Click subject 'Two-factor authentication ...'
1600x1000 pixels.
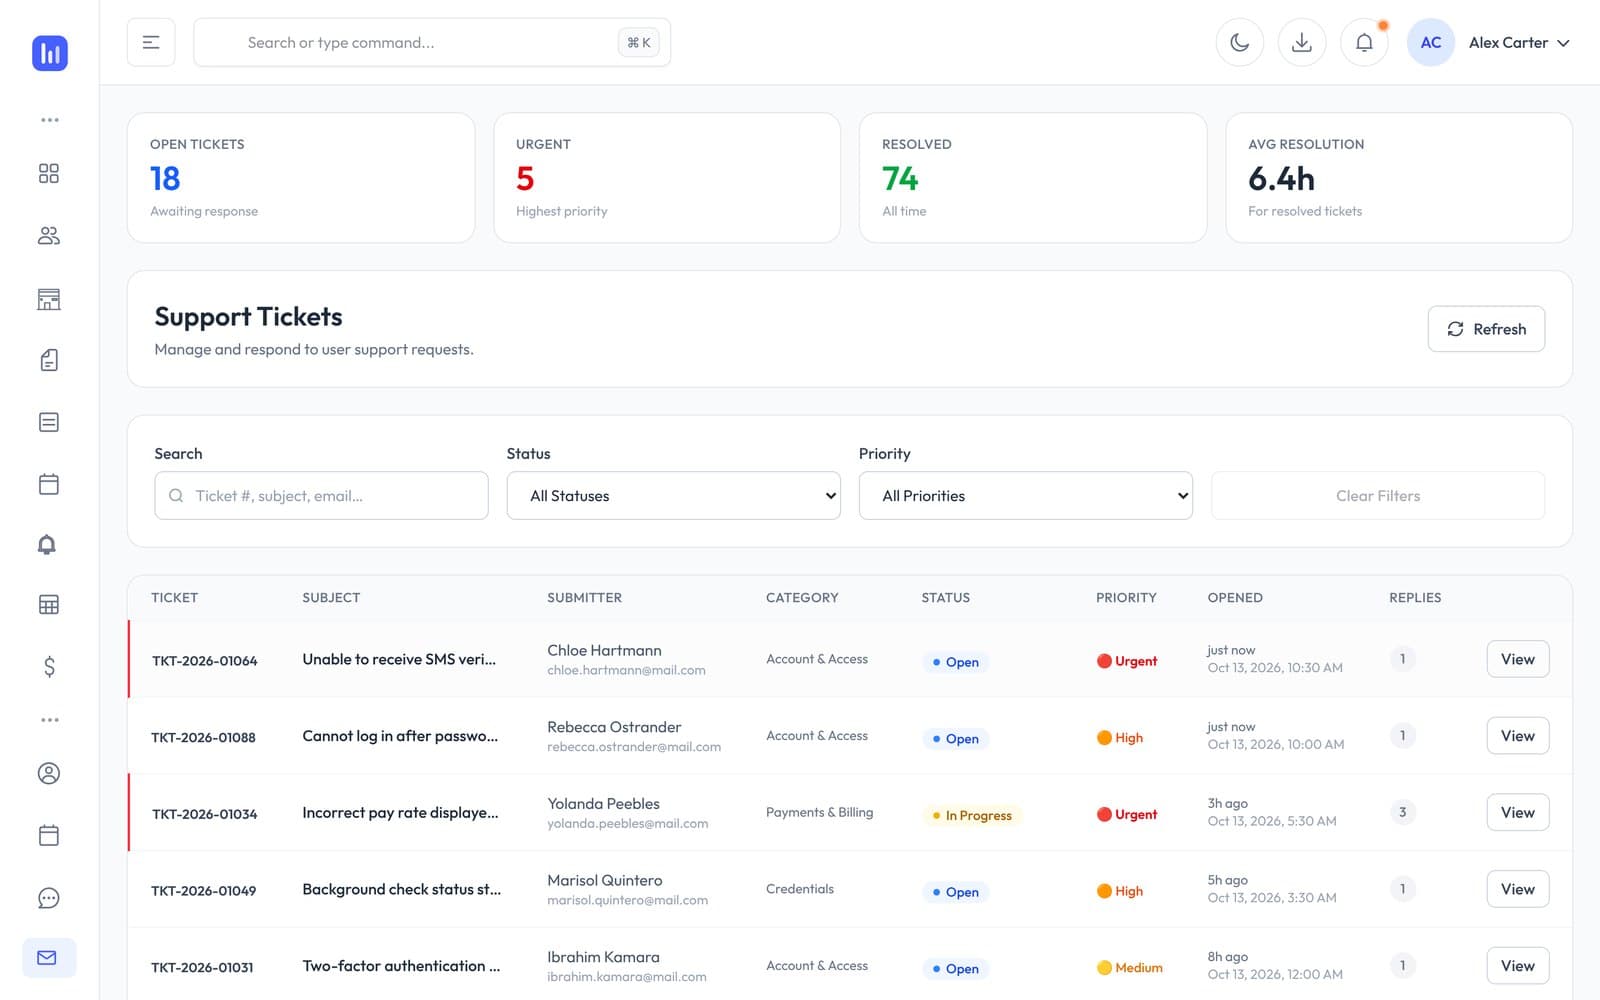[x=401, y=966]
